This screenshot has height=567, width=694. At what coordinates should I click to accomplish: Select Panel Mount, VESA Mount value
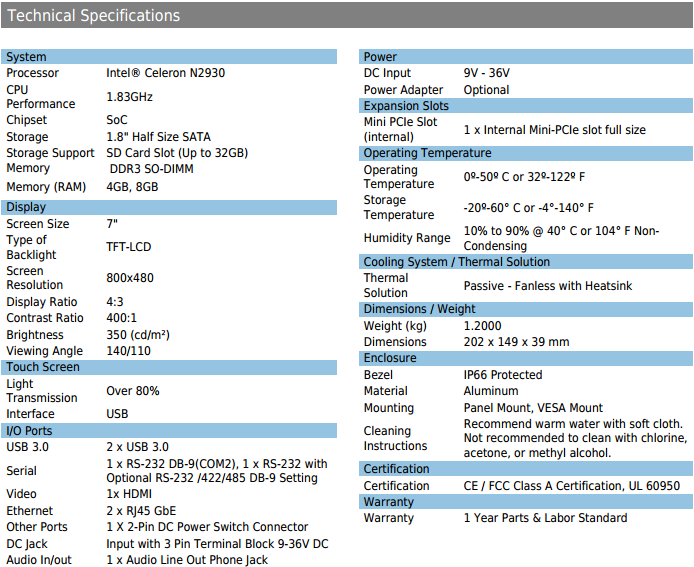pos(533,408)
